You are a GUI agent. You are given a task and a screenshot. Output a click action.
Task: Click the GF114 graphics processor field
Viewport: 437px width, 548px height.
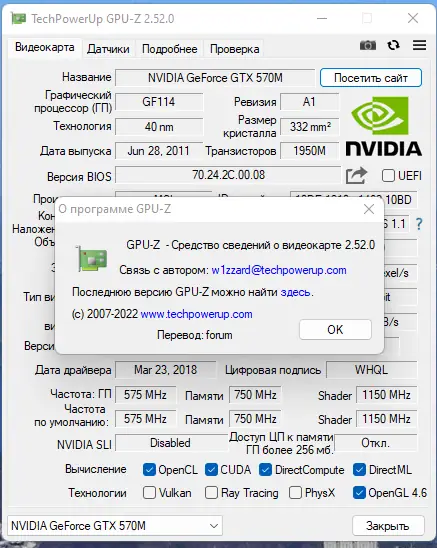coord(159,102)
